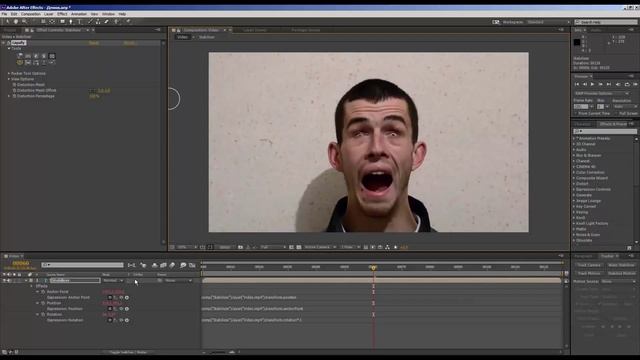This screenshot has height=360, width=640.
Task: Open the Graph Editor in timeline
Action: 192,265
